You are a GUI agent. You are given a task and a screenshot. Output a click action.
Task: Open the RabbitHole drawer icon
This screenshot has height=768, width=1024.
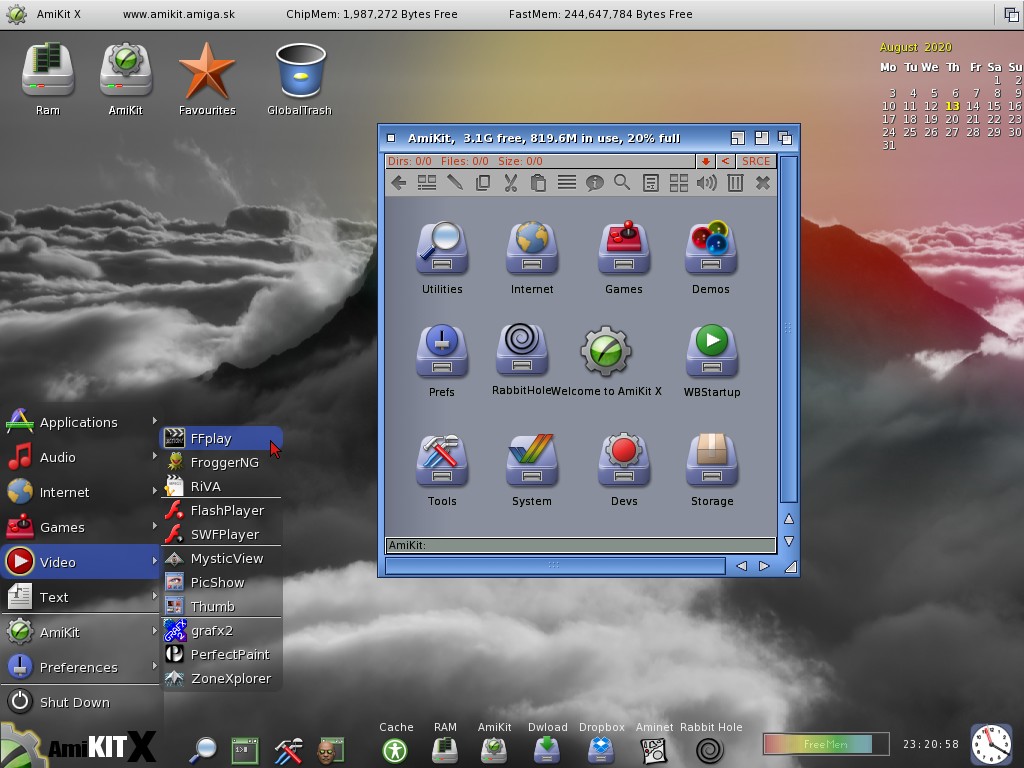tap(522, 348)
